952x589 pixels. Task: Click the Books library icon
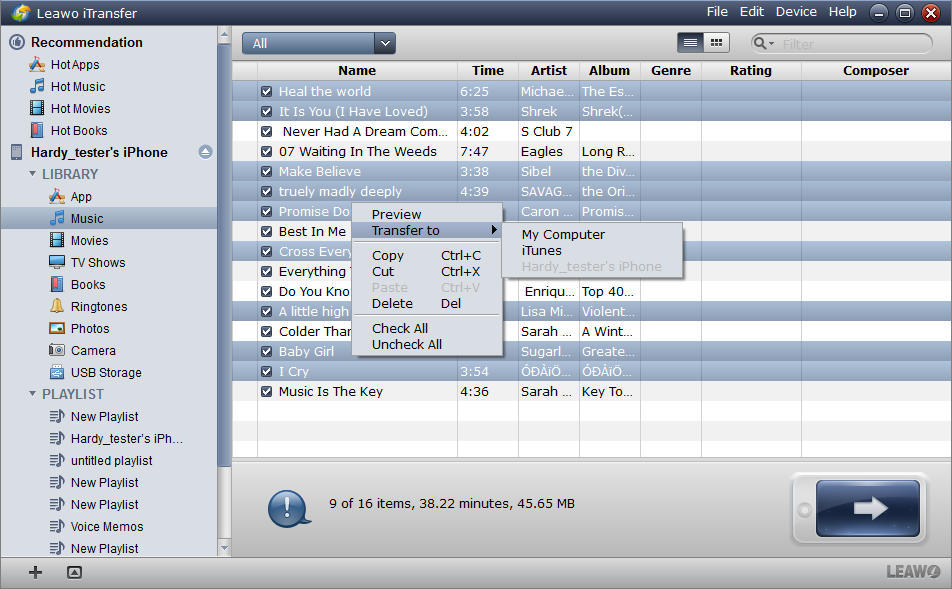coord(57,284)
